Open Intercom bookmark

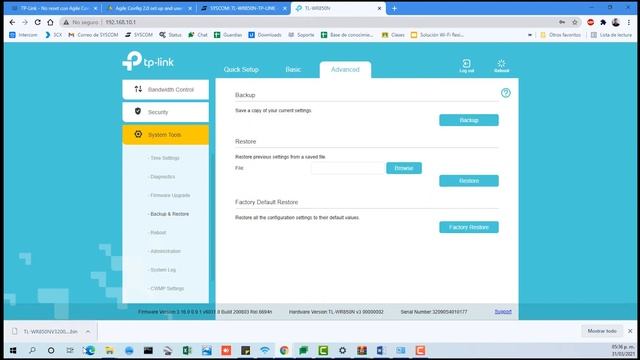pos(23,35)
